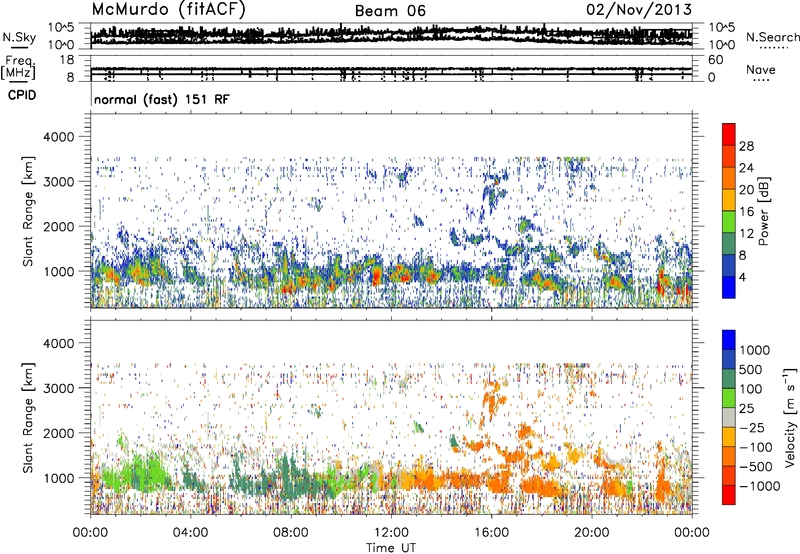Click the 60 label on Nave axis
800x554 pixels.
coord(715,60)
